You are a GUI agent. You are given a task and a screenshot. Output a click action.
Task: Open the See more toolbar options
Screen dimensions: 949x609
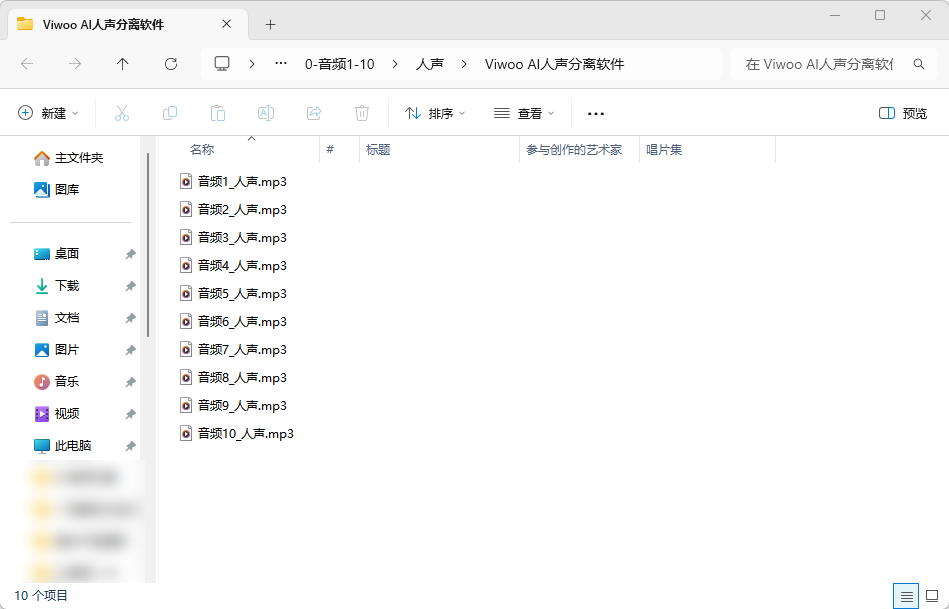[596, 114]
